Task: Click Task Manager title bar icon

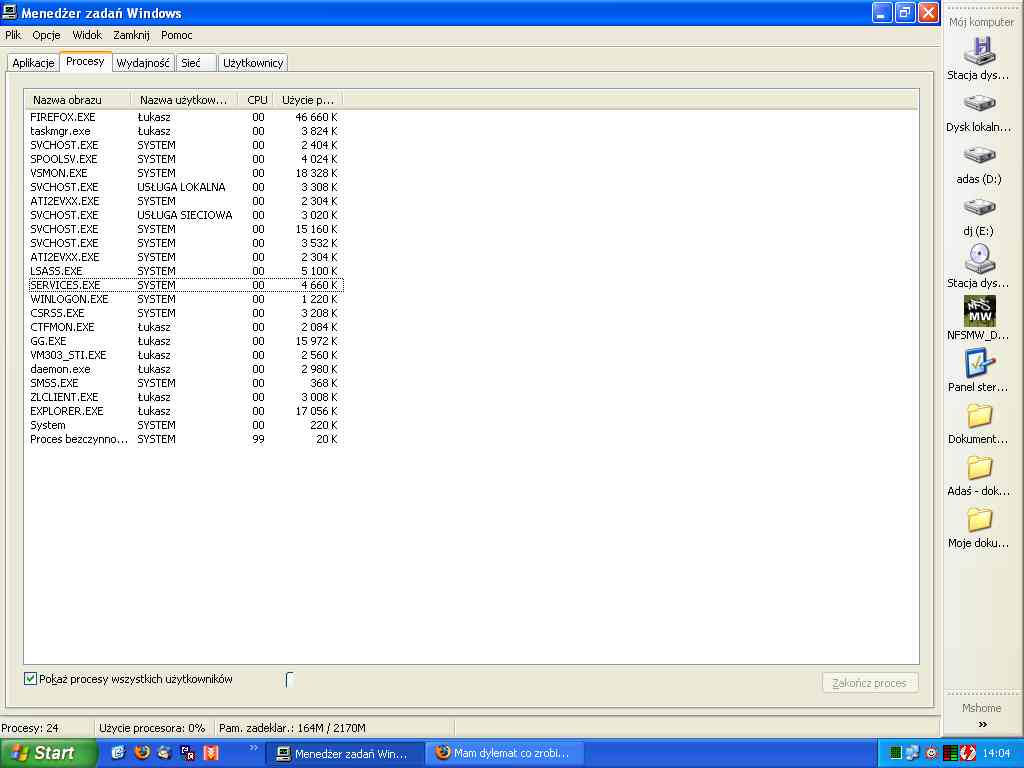Action: pyautogui.click(x=9, y=12)
